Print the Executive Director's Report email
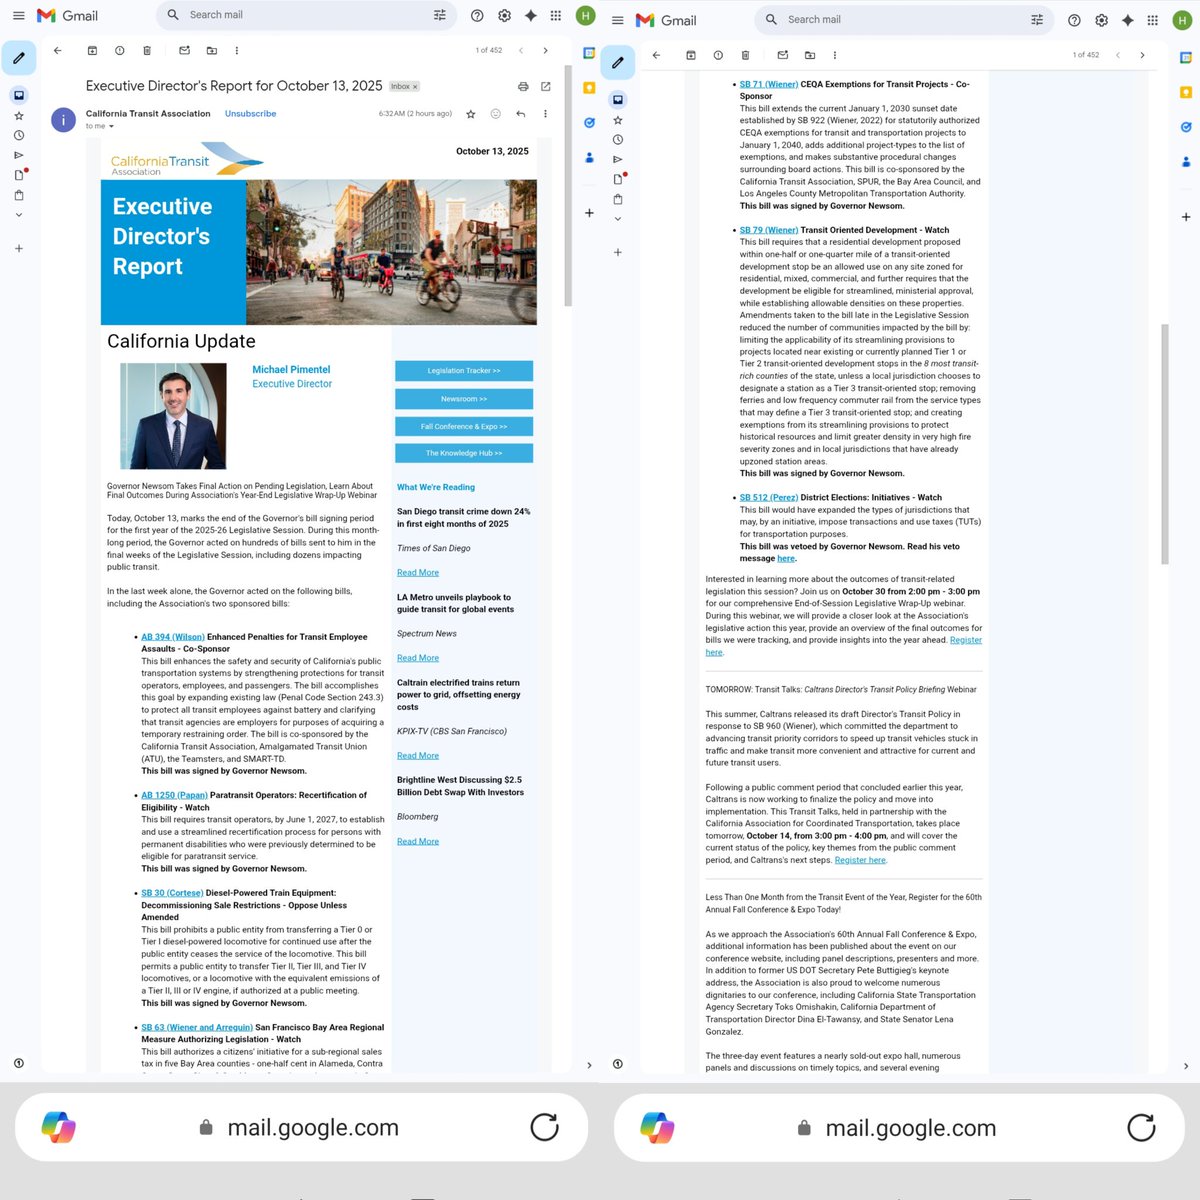The height and width of the screenshot is (1200, 1200). pyautogui.click(x=523, y=87)
